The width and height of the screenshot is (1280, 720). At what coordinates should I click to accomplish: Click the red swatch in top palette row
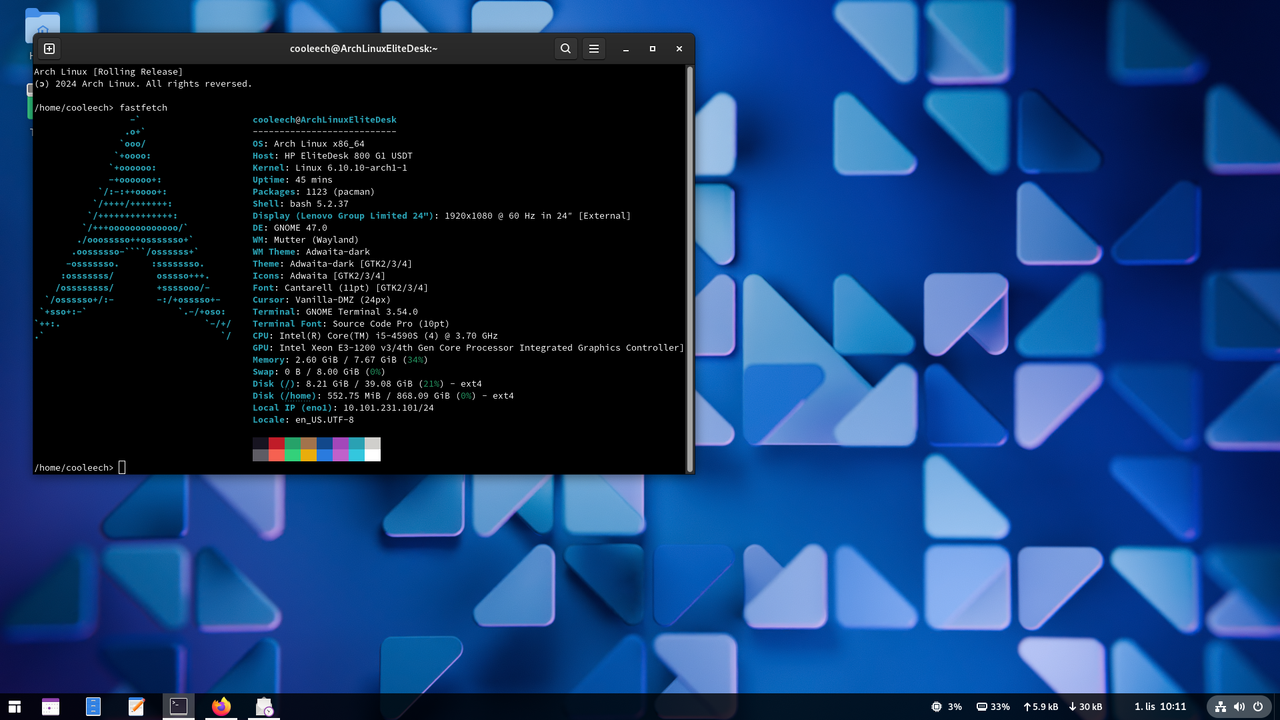click(277, 443)
